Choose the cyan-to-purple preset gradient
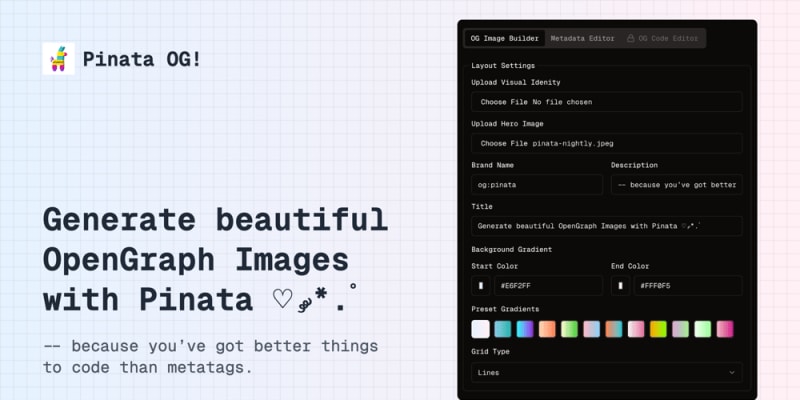 [x=525, y=329]
